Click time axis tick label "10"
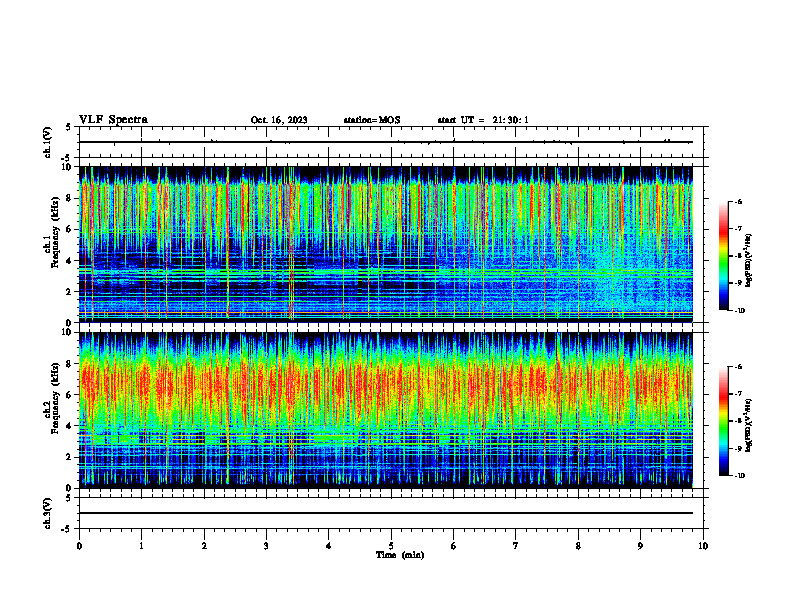The width and height of the screenshot is (792, 612). [703, 546]
